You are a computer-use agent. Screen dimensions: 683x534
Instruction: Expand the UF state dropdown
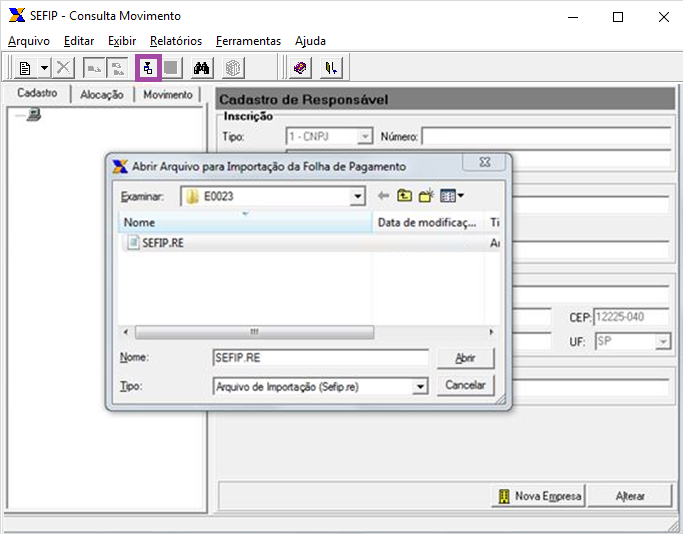point(663,342)
